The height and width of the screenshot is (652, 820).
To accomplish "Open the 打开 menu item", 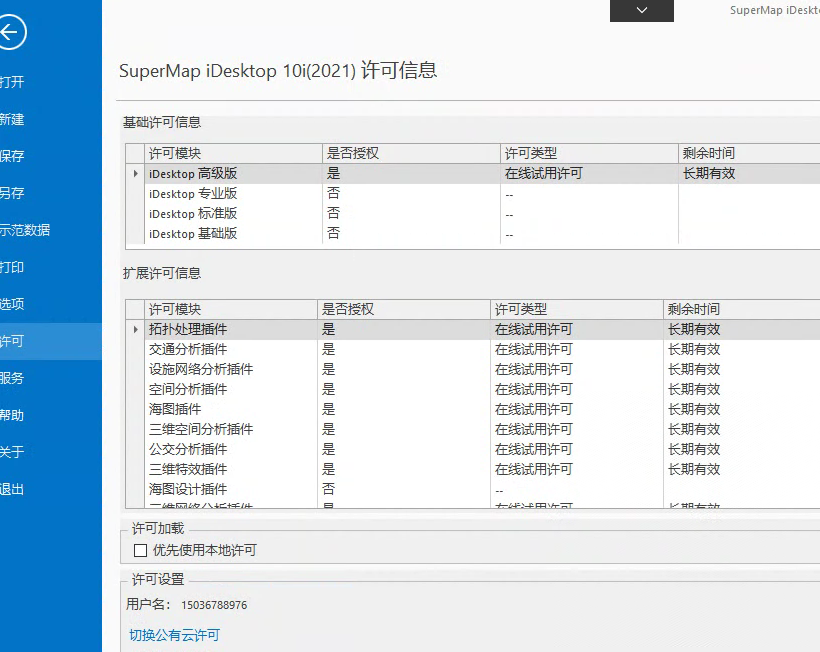I will pyautogui.click(x=51, y=82).
